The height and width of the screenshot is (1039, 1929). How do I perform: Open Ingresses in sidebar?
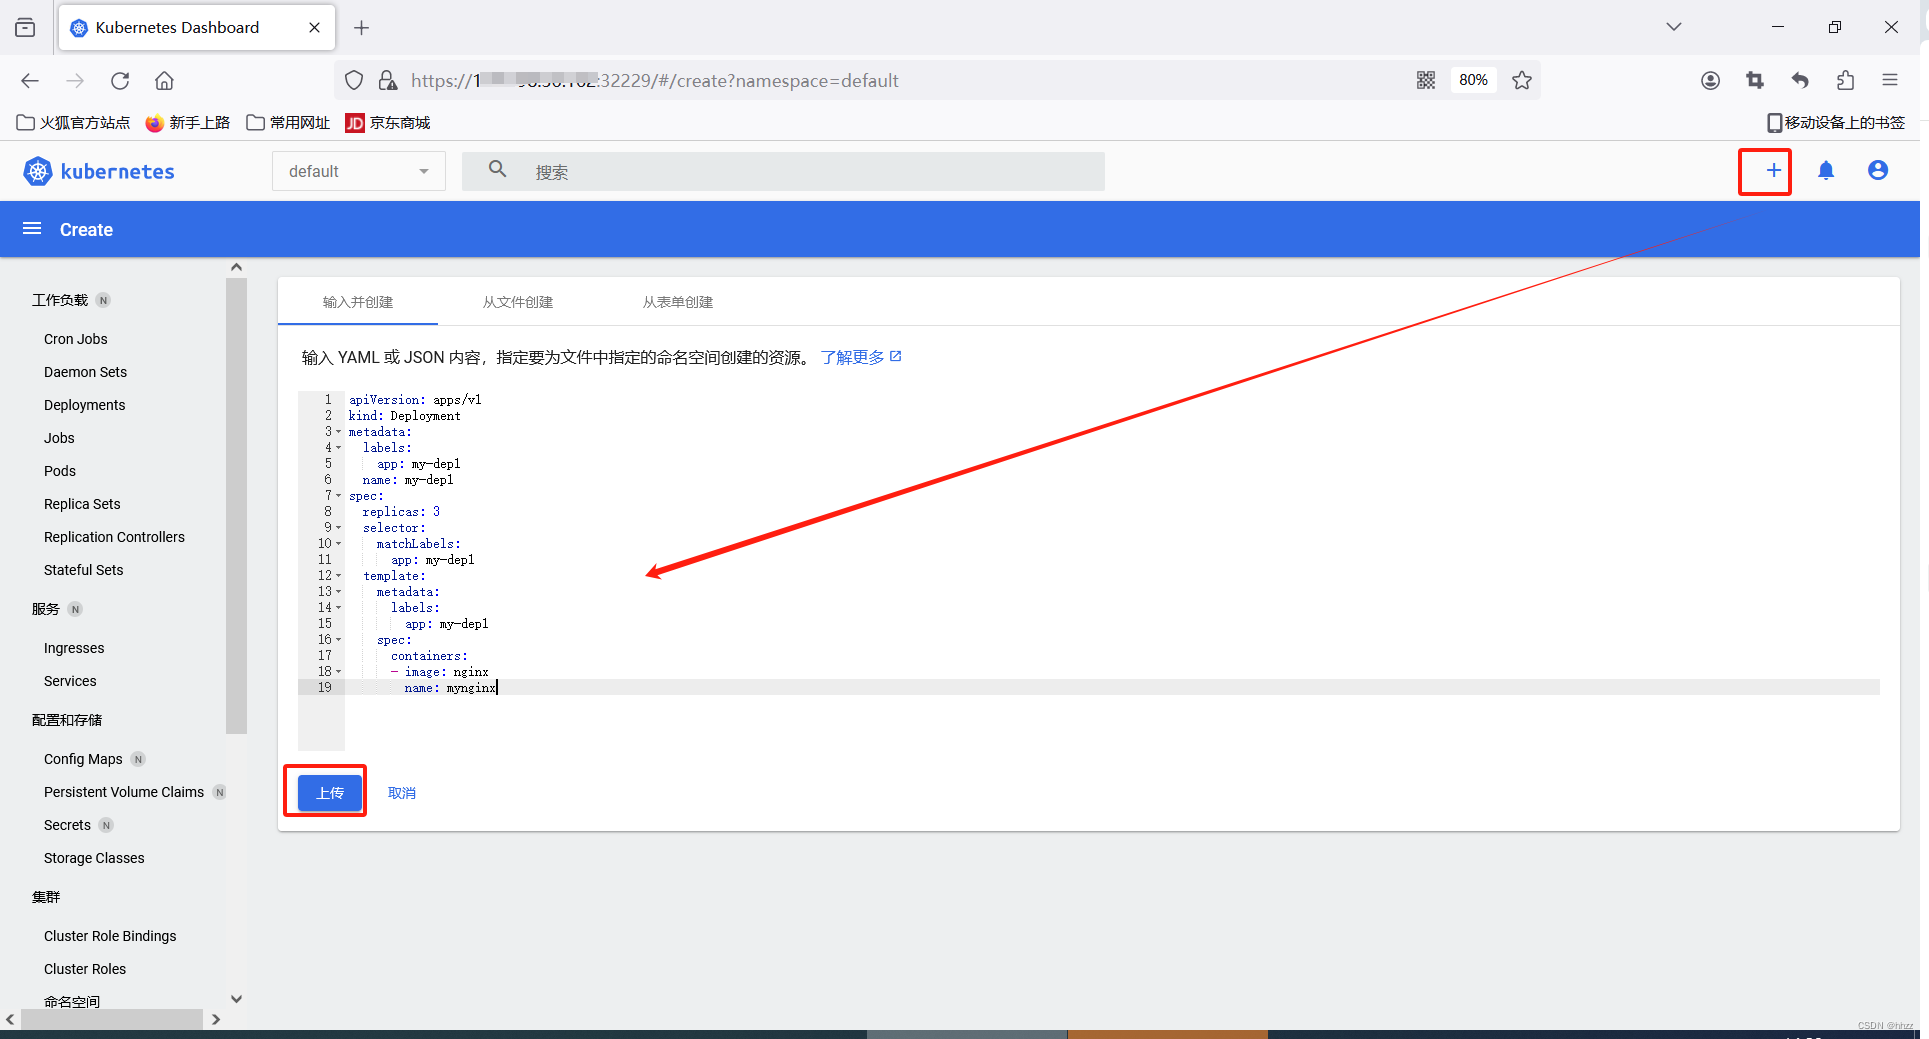click(74, 648)
